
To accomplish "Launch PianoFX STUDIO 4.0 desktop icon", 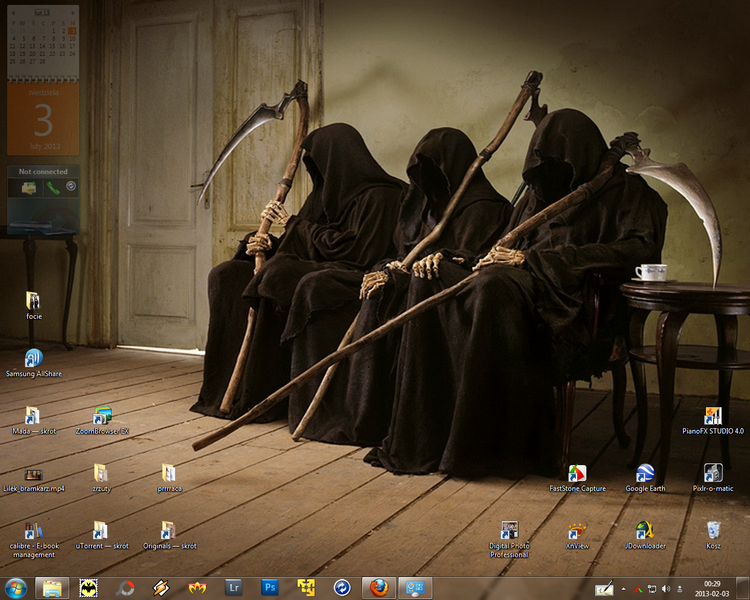I will coord(713,421).
